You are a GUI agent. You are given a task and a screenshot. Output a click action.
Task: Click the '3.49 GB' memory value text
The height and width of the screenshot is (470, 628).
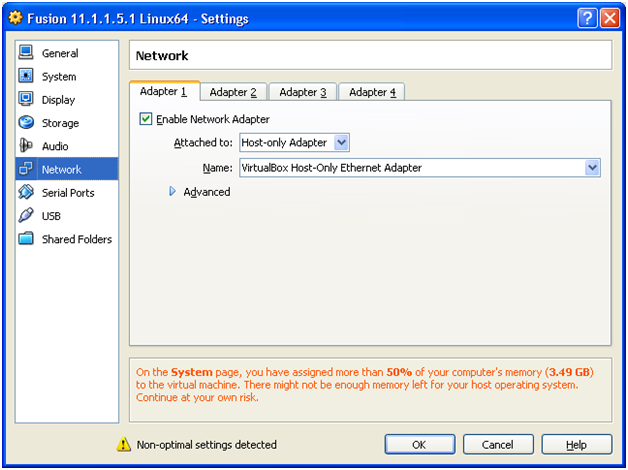(x=569, y=372)
